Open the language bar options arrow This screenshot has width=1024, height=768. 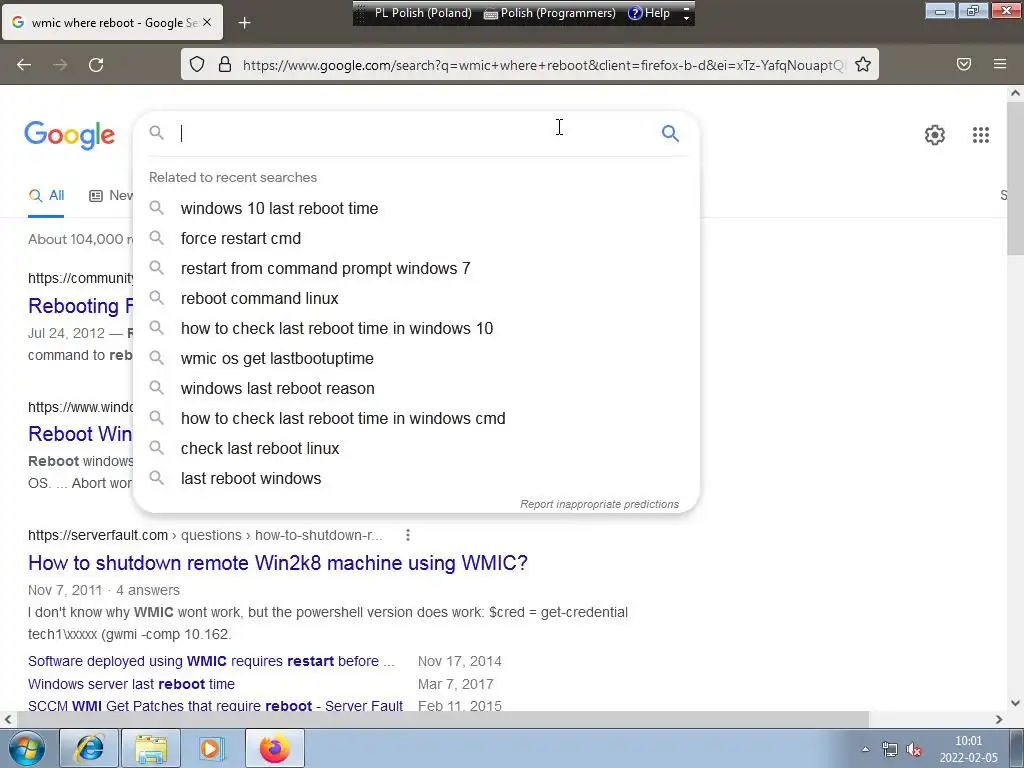[686, 14]
